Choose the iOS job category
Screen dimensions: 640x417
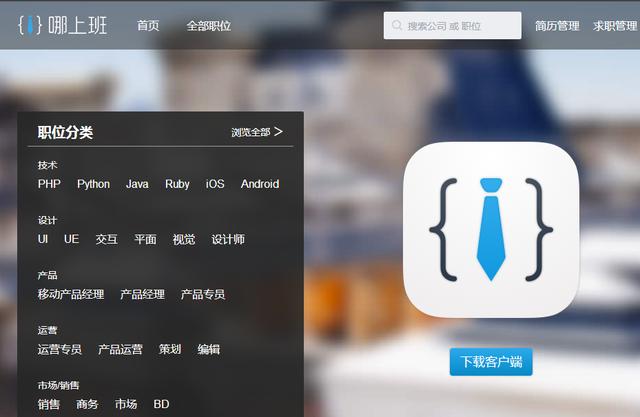click(x=215, y=184)
